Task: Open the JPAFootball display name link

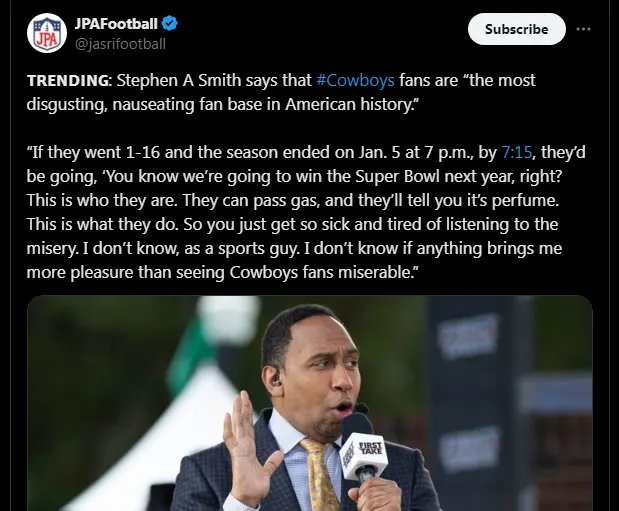Action: pos(117,21)
